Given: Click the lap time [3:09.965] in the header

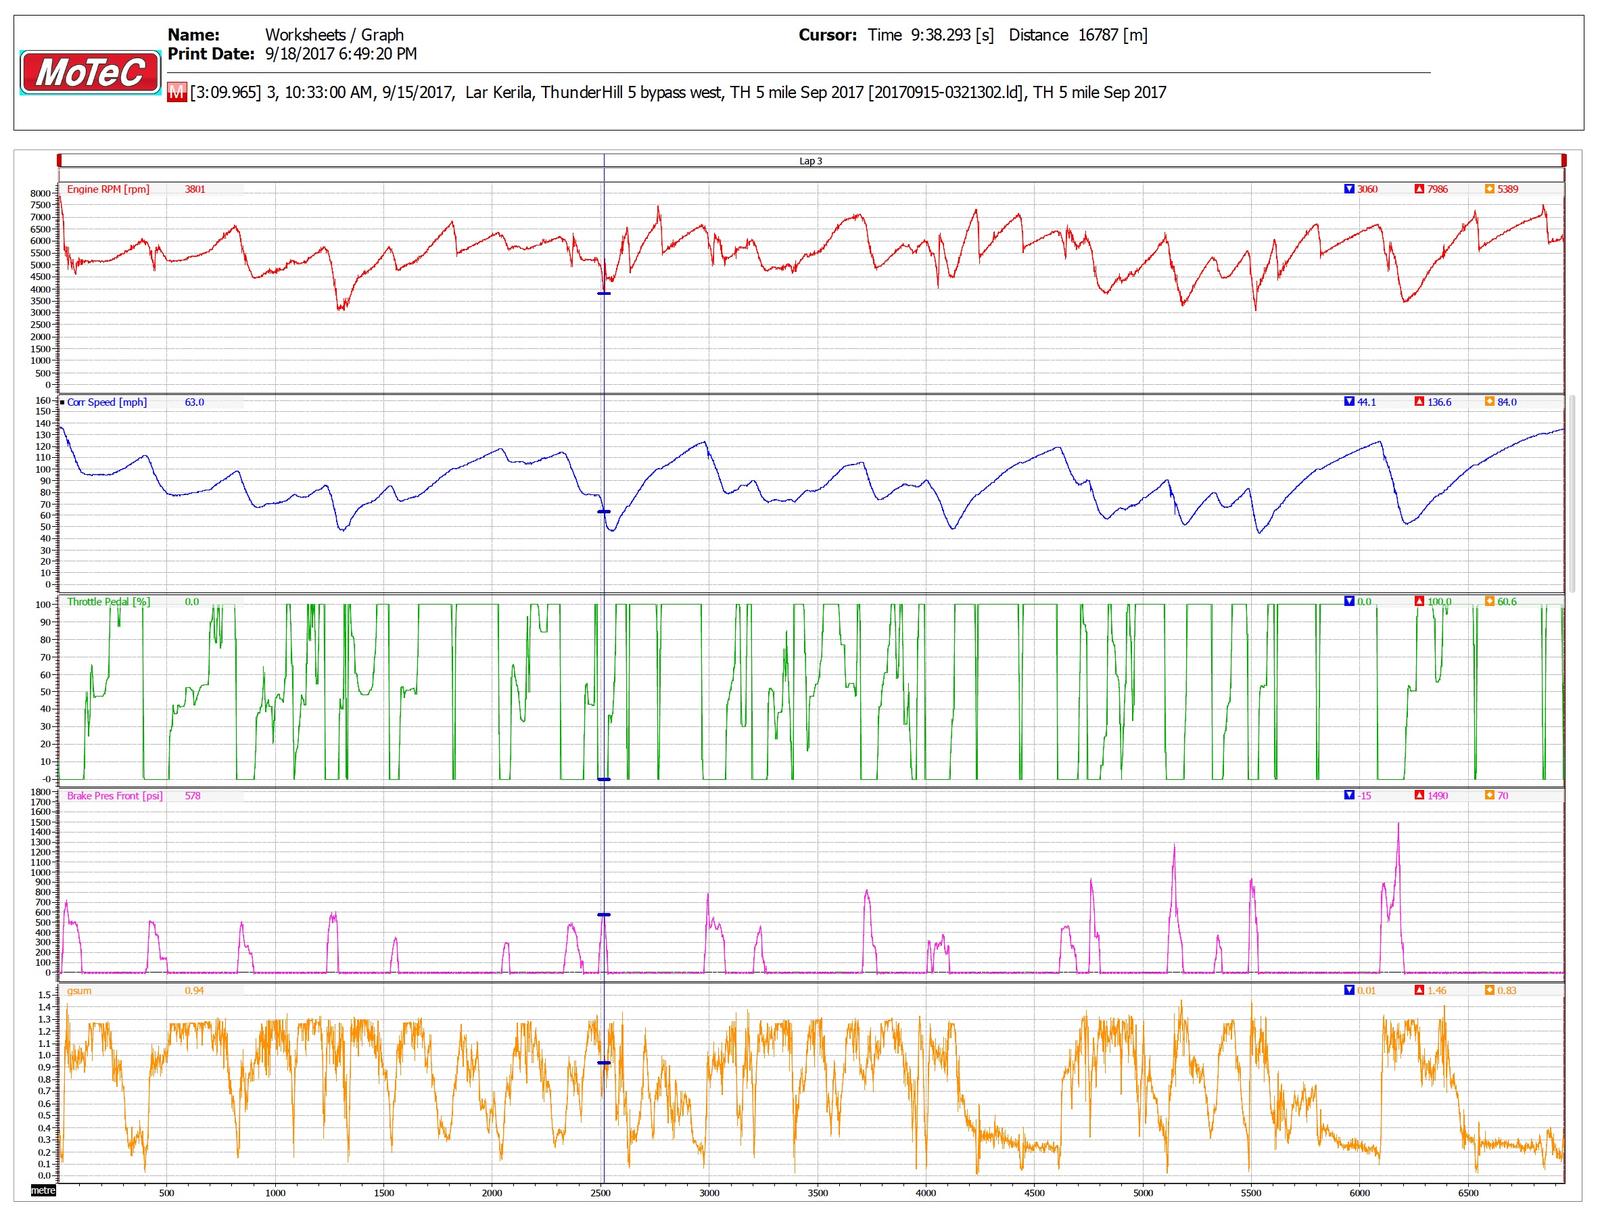Looking at the screenshot, I should point(225,93).
